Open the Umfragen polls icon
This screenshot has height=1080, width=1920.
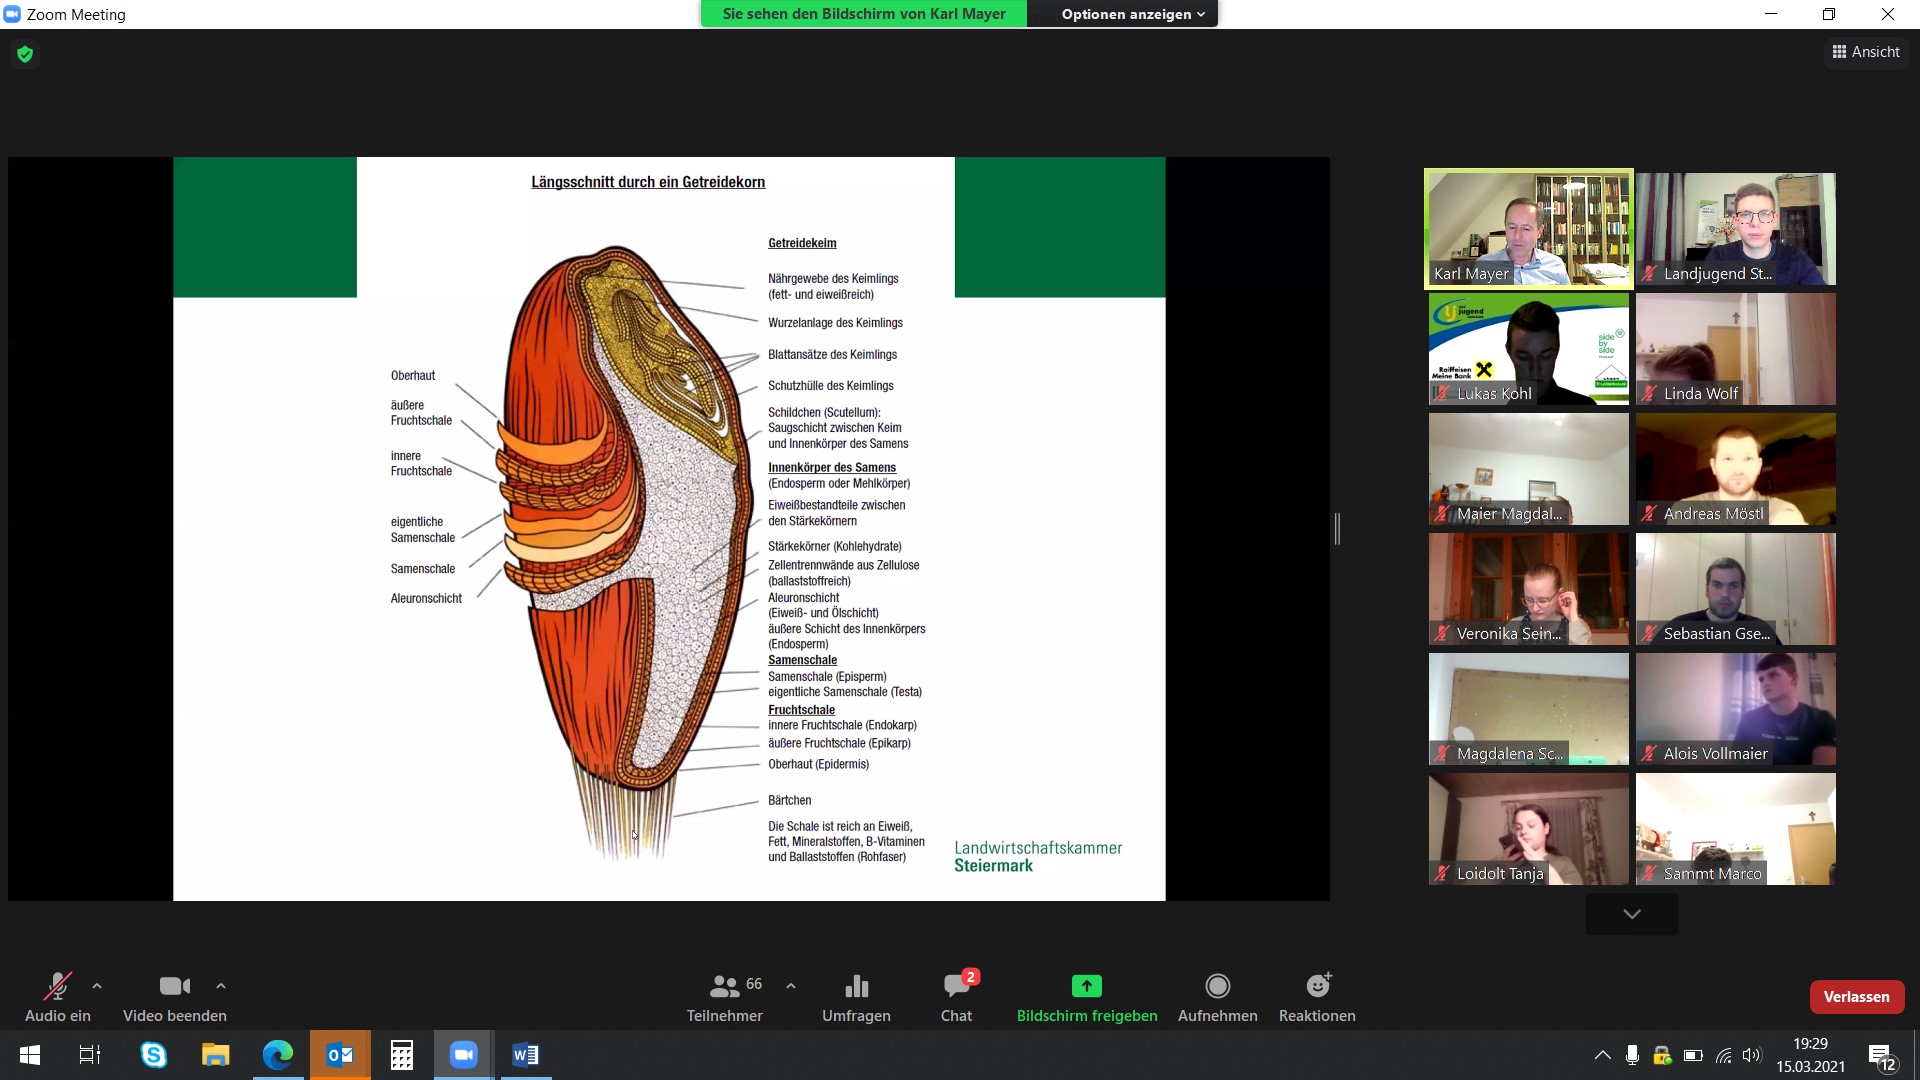click(x=856, y=987)
